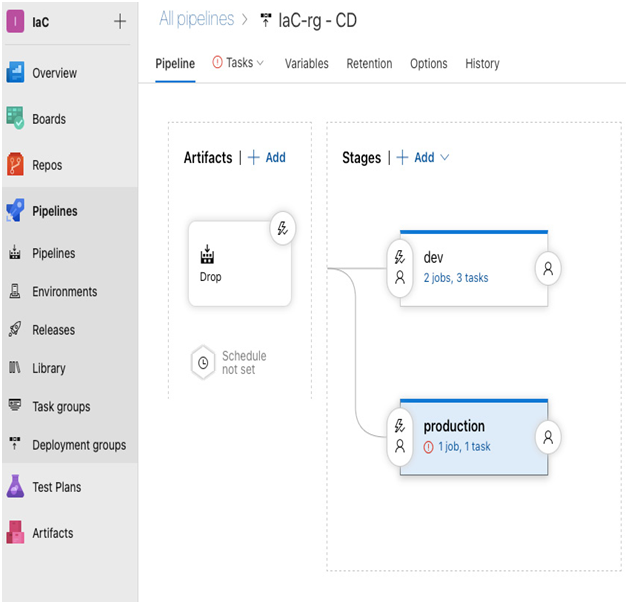Screen dimensions: 628x604
Task: Open post-deployment conditions for production stage
Action: (548, 437)
